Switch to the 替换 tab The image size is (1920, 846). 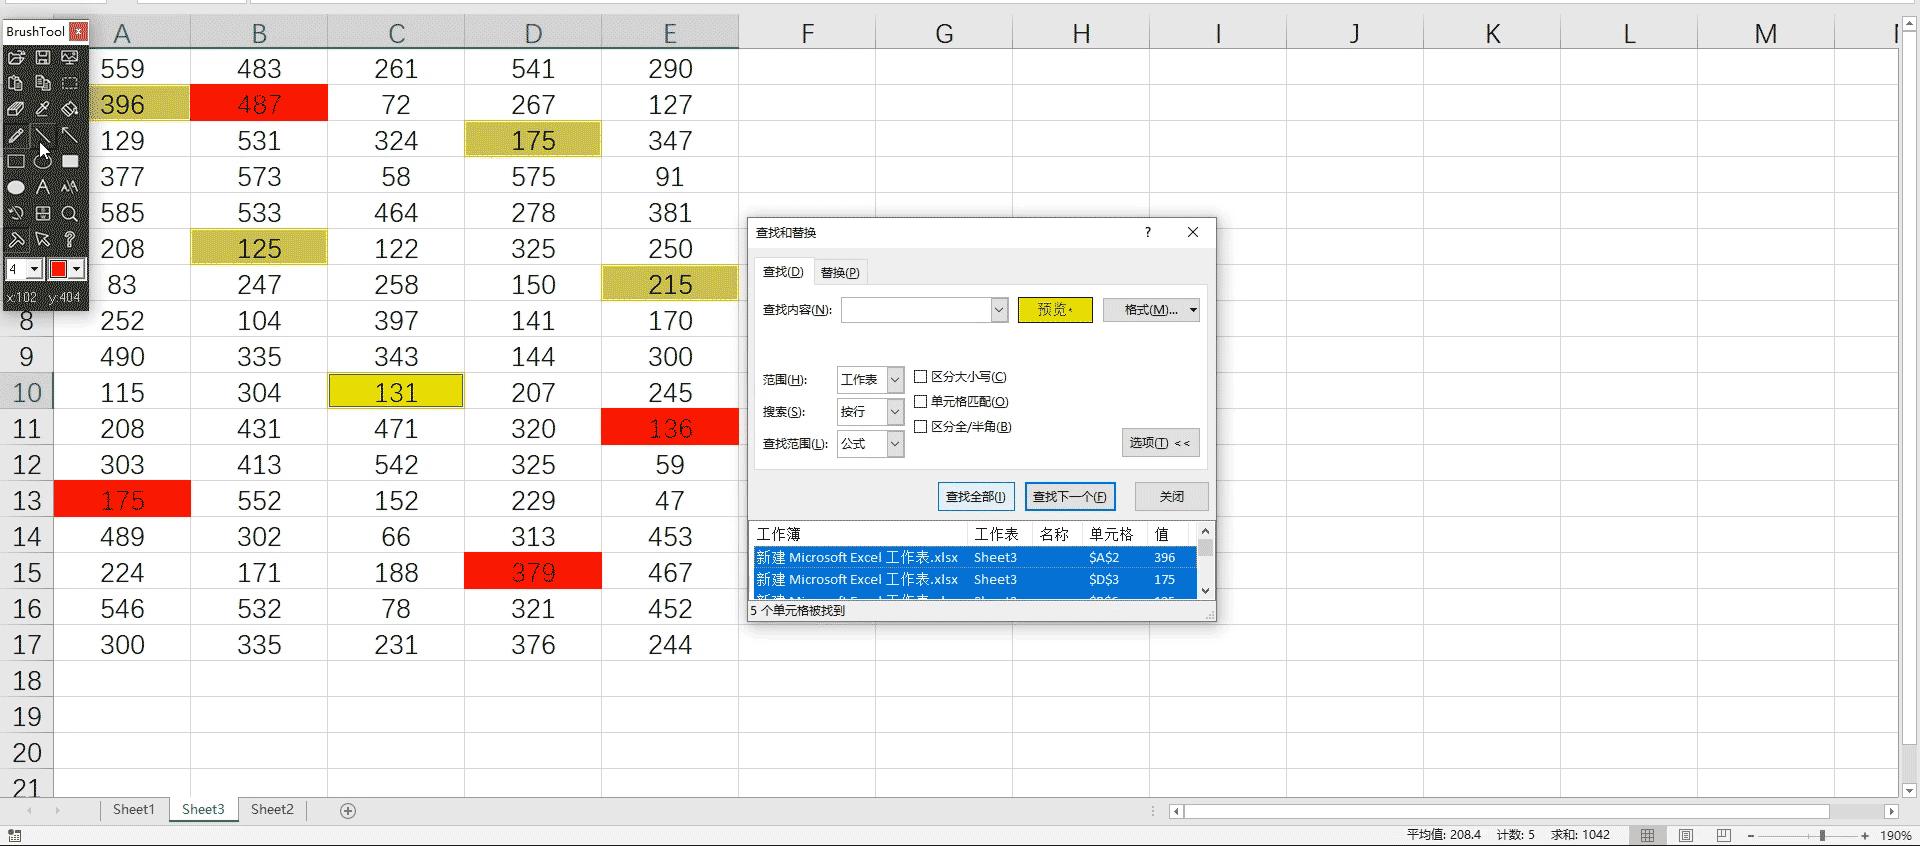click(x=839, y=272)
